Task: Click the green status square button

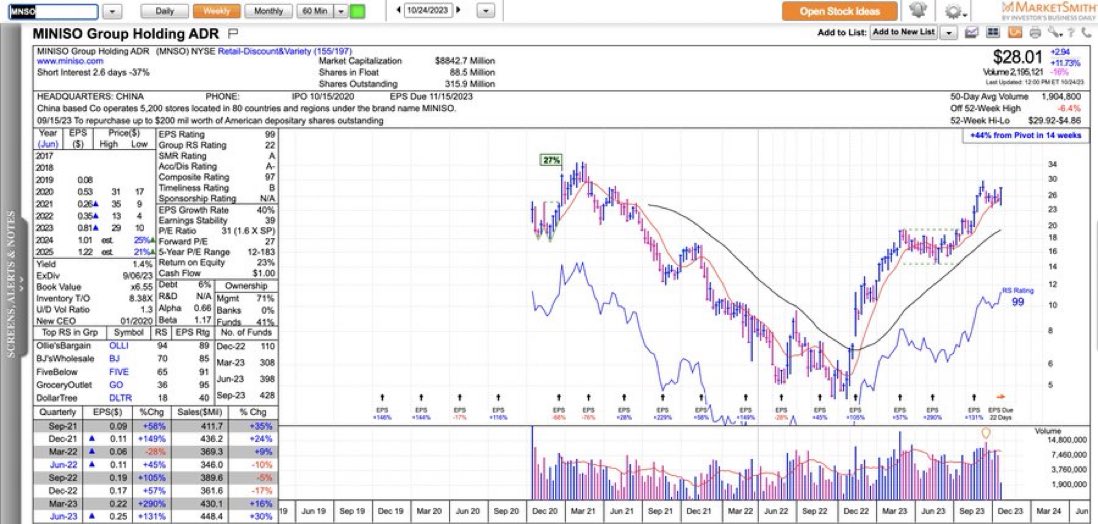Action: (x=357, y=11)
